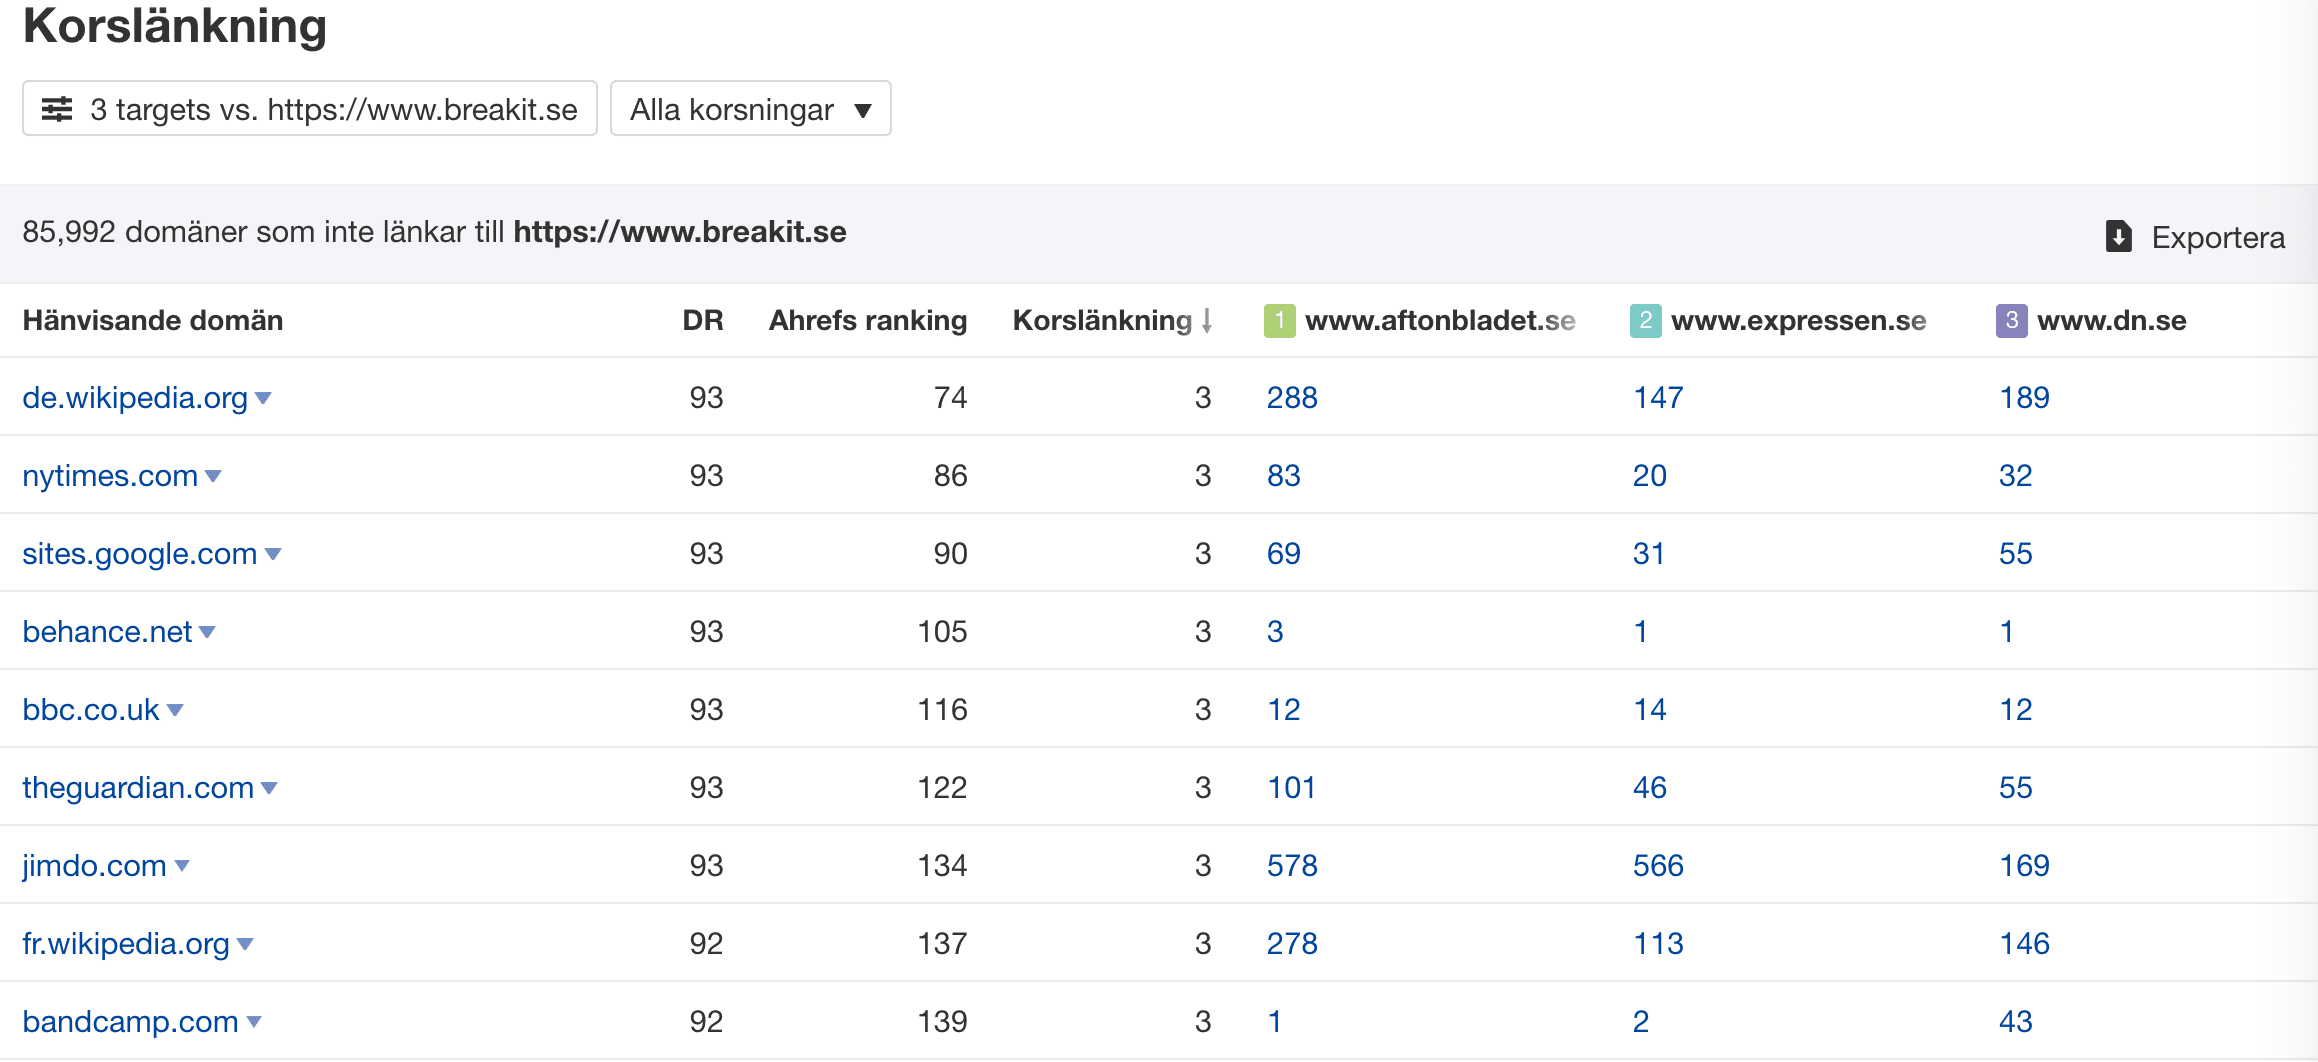The height and width of the screenshot is (1062, 2318).
Task: Open the 3 targets vs. breakit.se settings
Action: (310, 109)
